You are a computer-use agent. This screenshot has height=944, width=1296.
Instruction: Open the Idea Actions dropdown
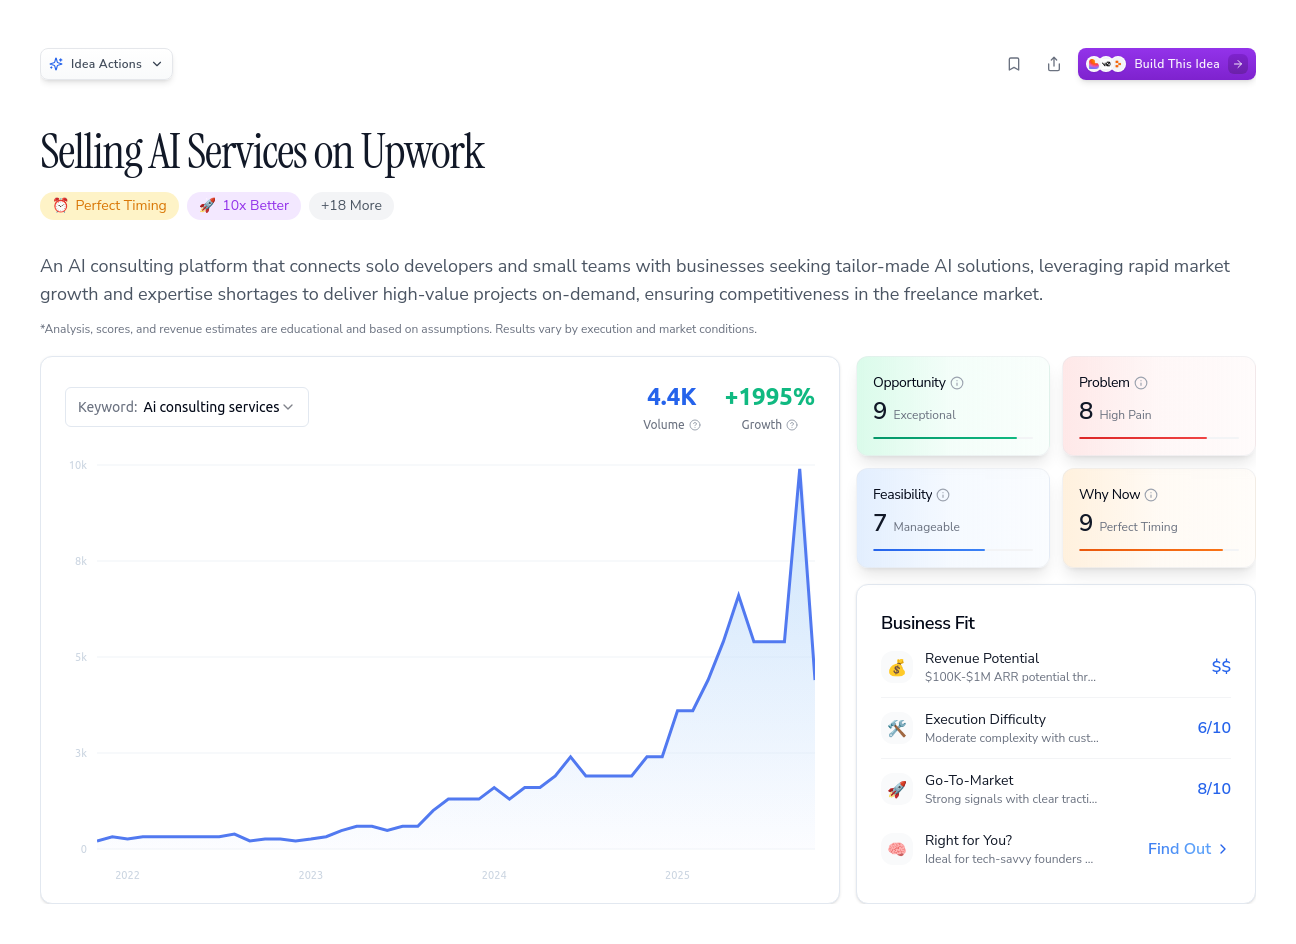pyautogui.click(x=106, y=64)
